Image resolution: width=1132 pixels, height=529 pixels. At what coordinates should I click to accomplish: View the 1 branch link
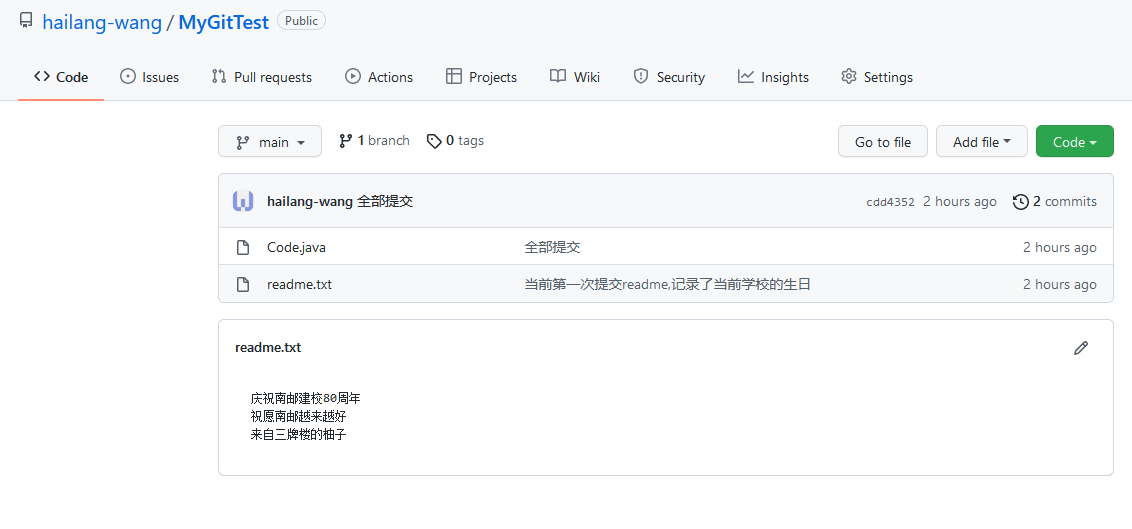(374, 141)
